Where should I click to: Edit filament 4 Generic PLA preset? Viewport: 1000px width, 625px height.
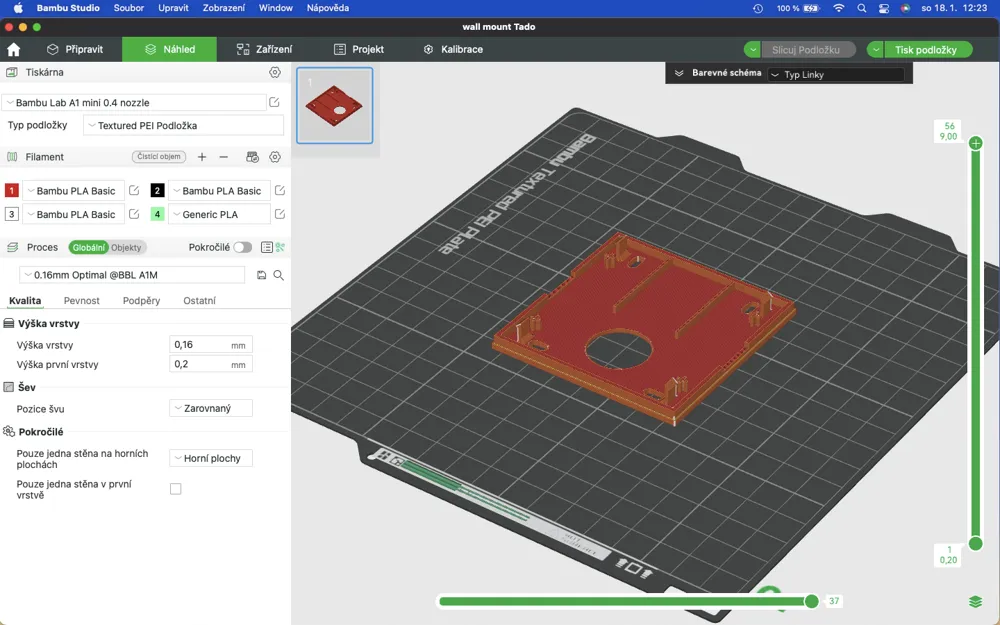279,214
